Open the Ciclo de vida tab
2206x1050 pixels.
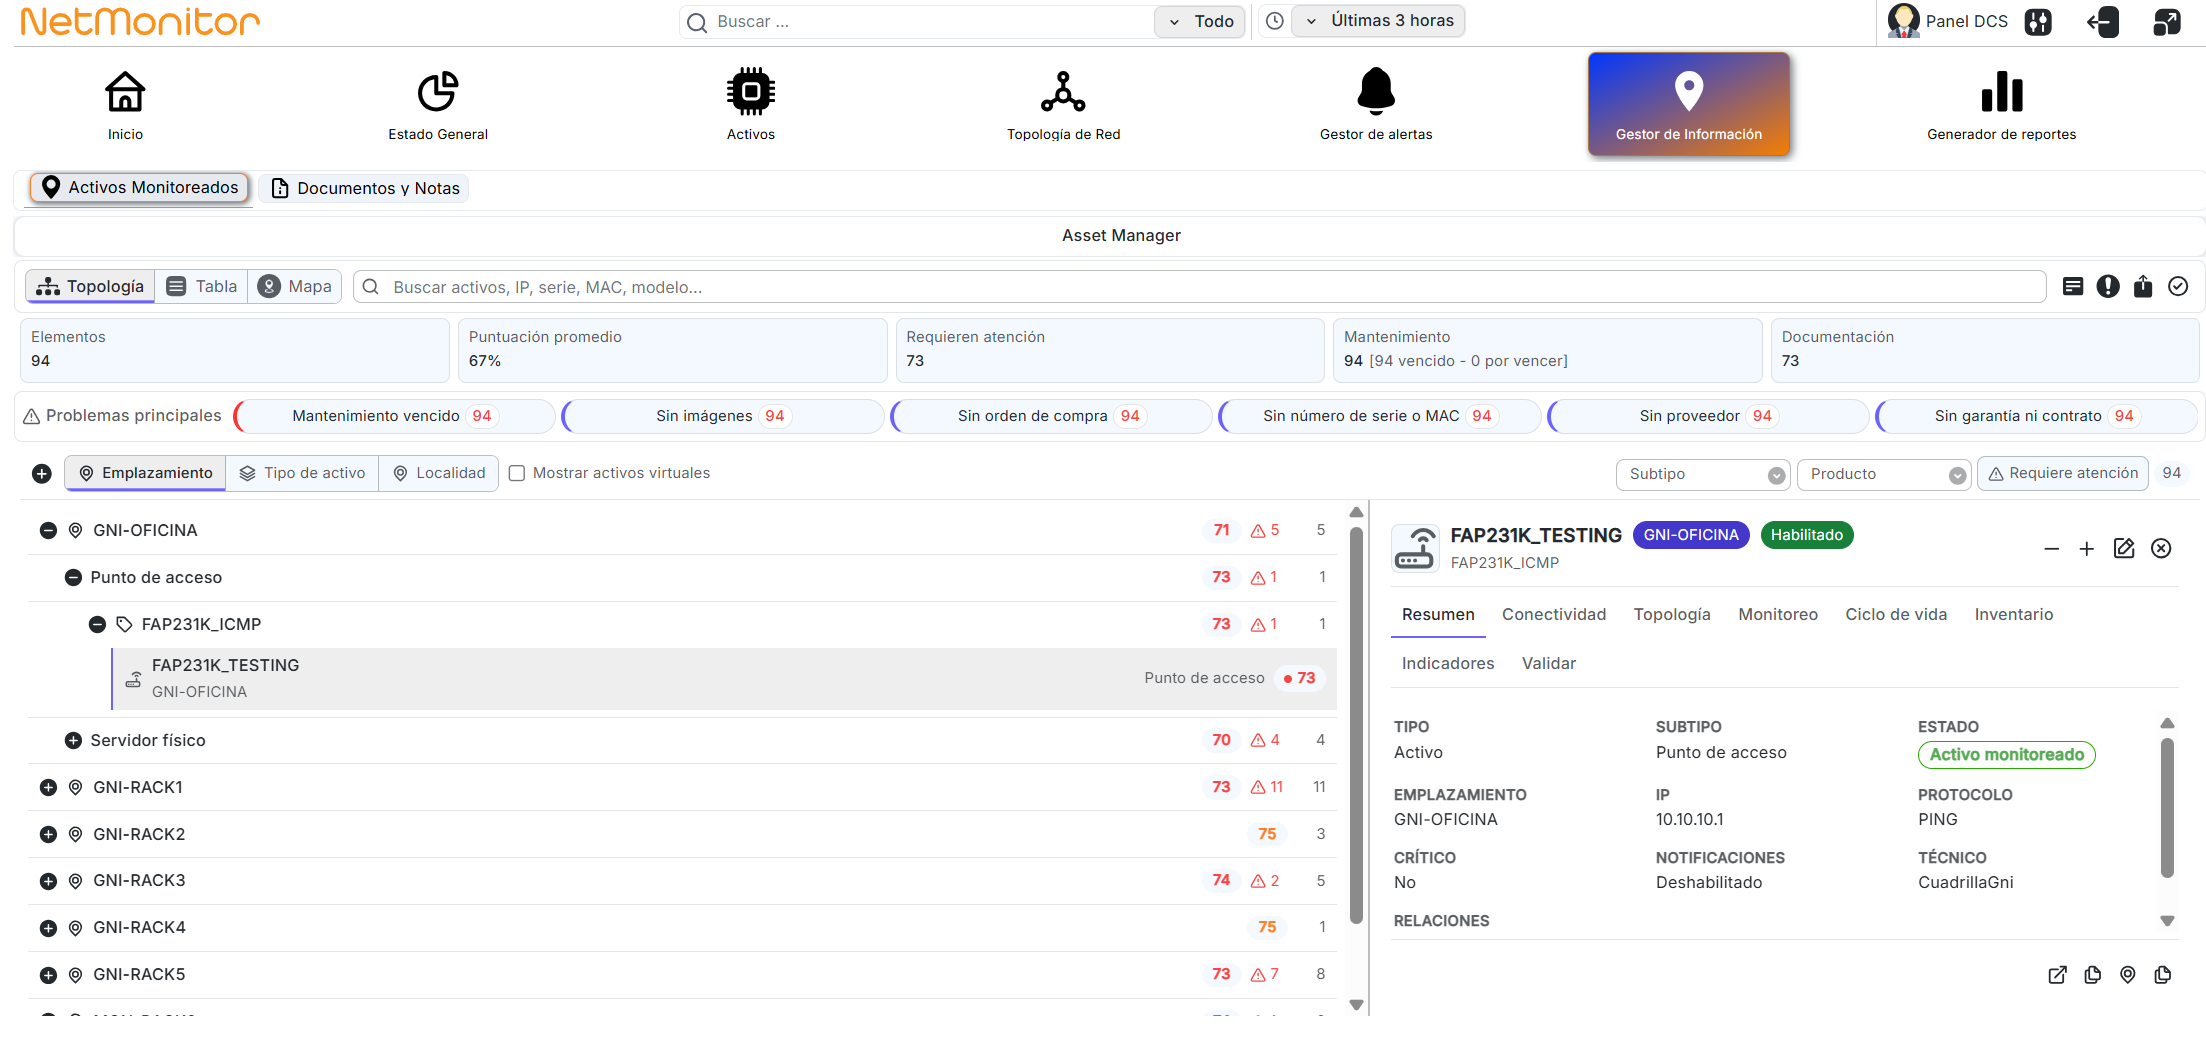pyautogui.click(x=1896, y=614)
